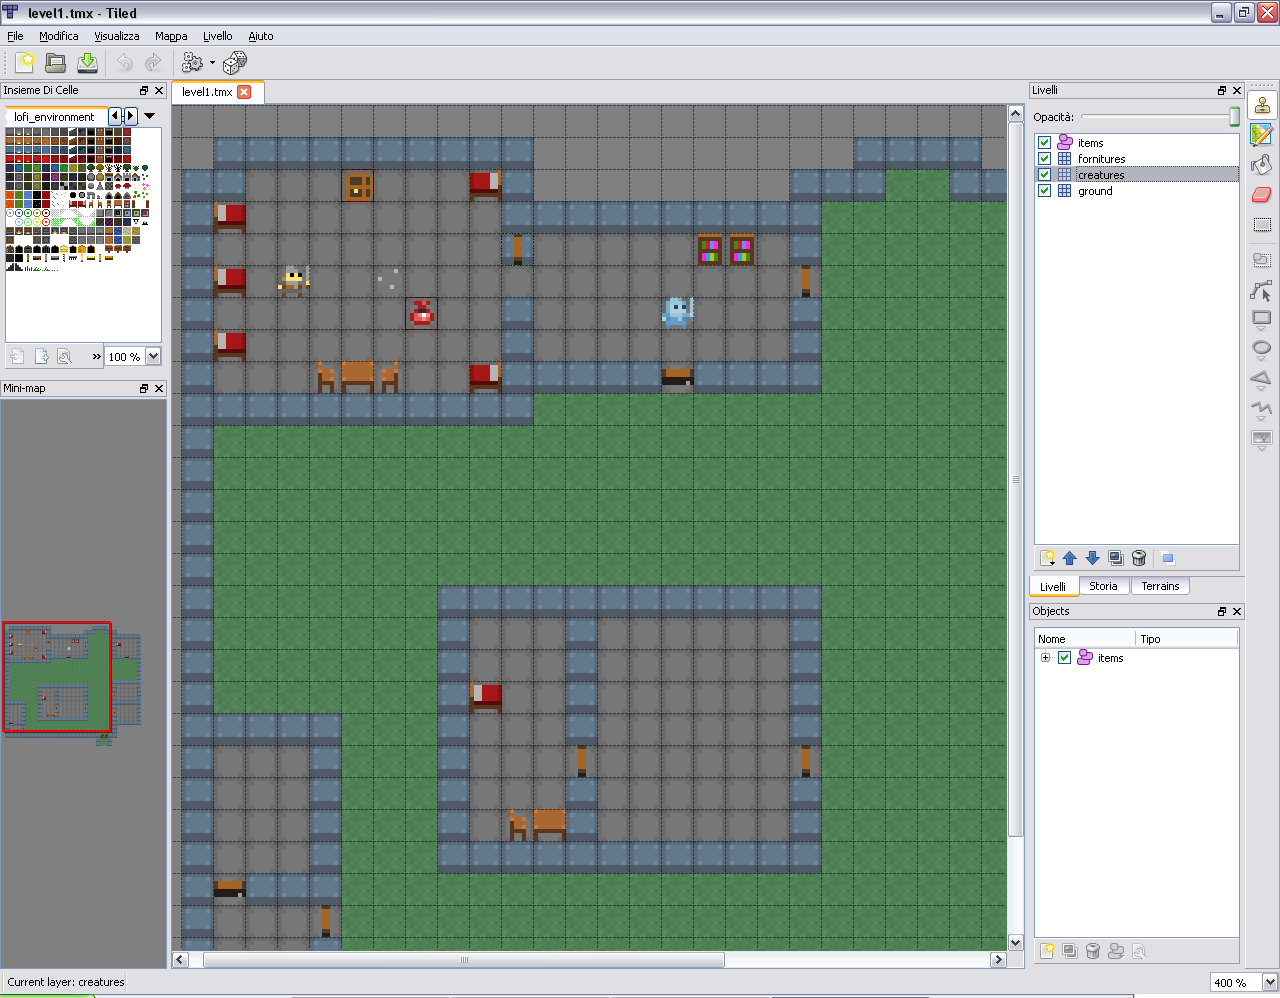Save the map with the green arrow icon
Image resolution: width=1280 pixels, height=998 pixels.
tap(88, 63)
